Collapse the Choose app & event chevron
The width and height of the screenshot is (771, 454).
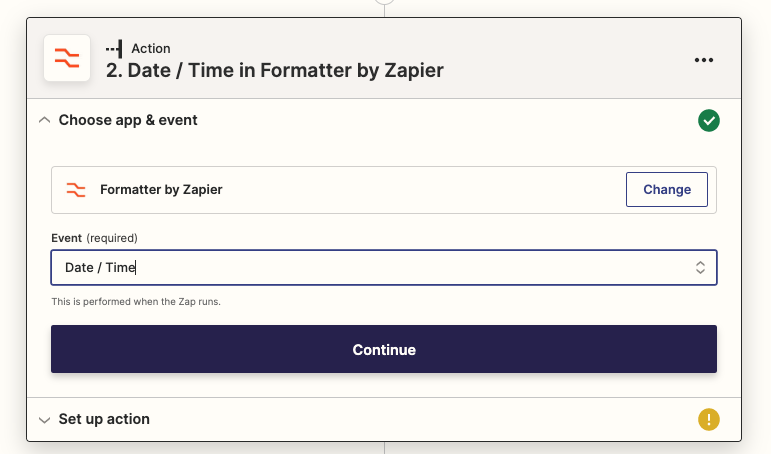click(x=44, y=120)
